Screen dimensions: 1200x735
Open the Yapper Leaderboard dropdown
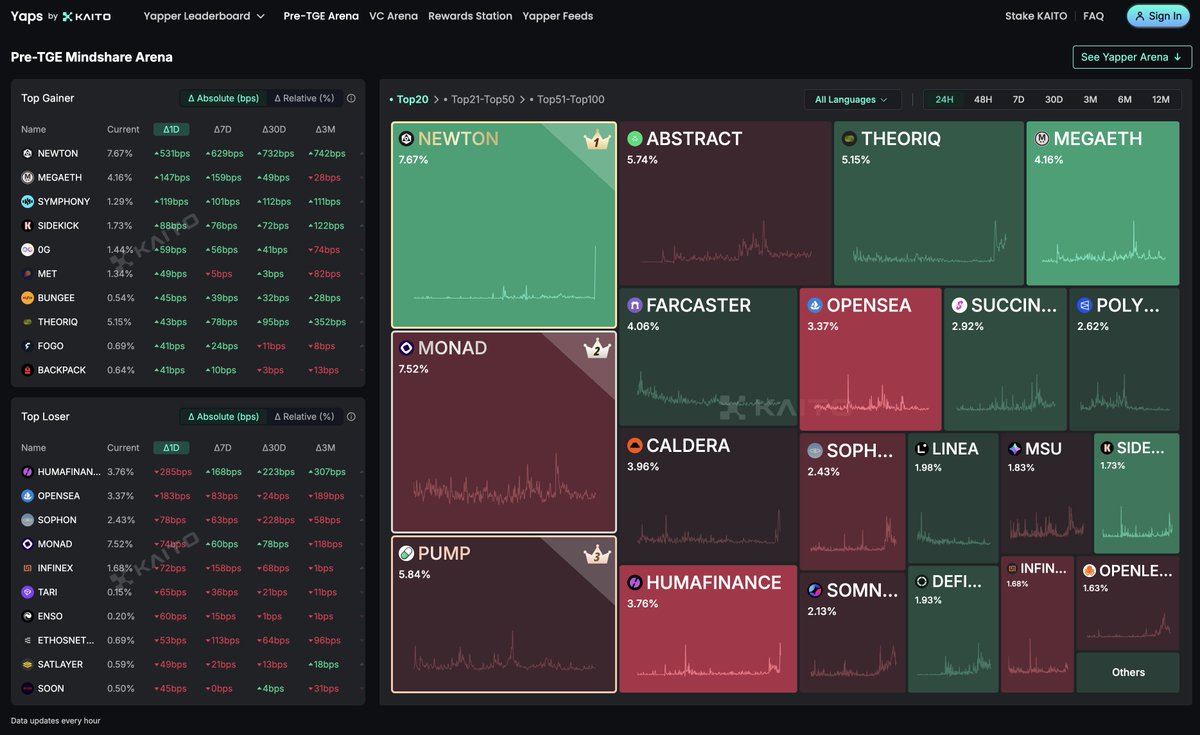pyautogui.click(x=204, y=16)
